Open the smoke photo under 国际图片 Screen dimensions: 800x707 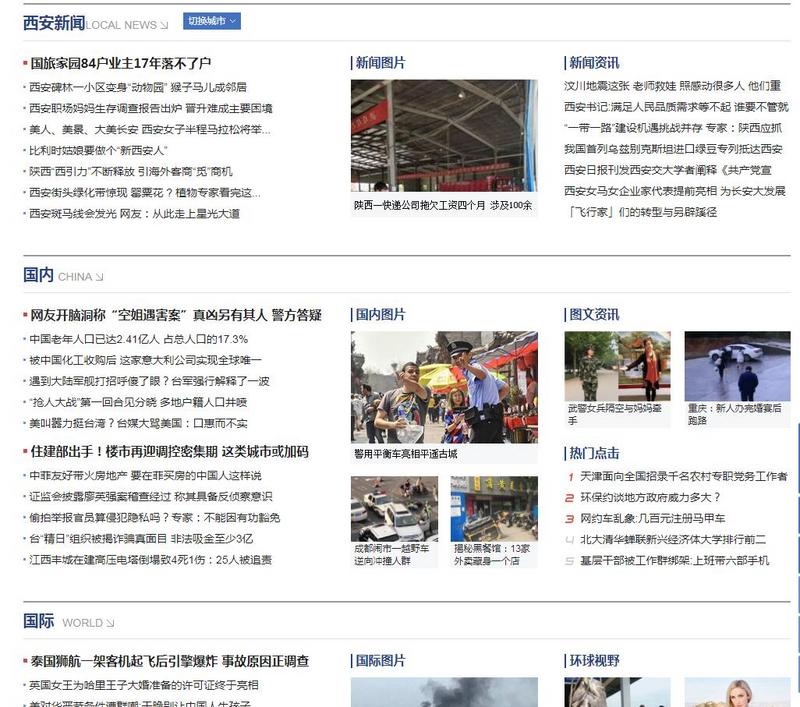click(444, 692)
